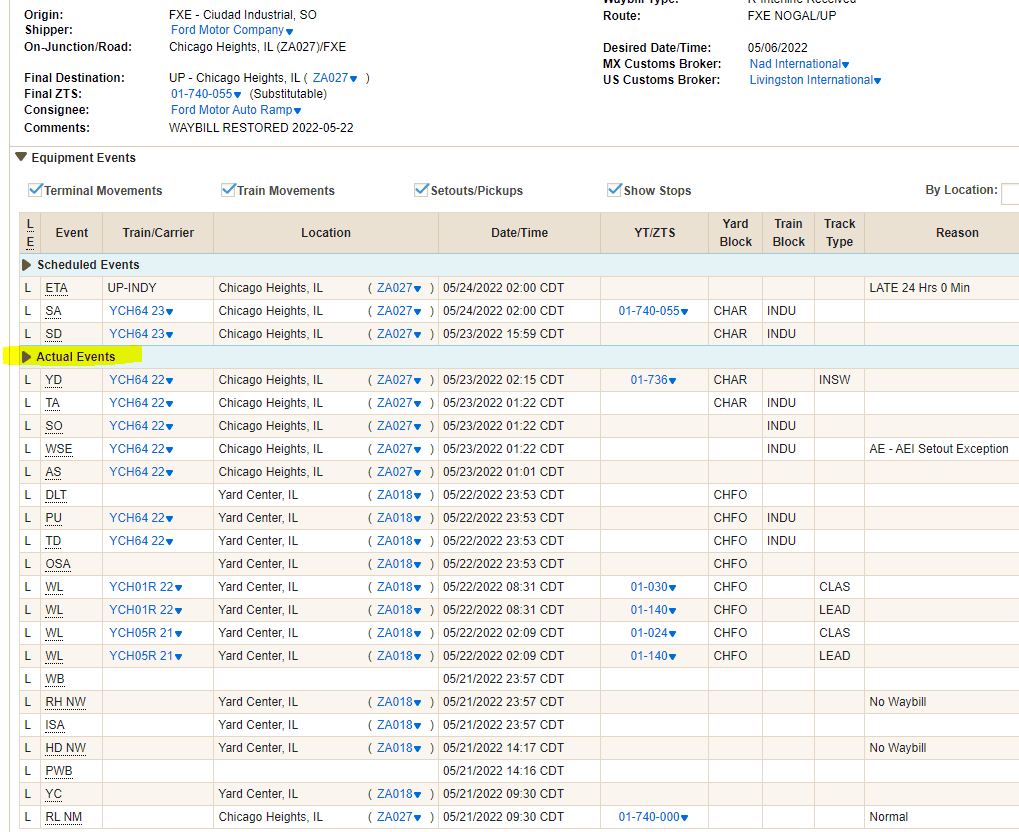Sort by the Date/Time column header

coord(519,233)
